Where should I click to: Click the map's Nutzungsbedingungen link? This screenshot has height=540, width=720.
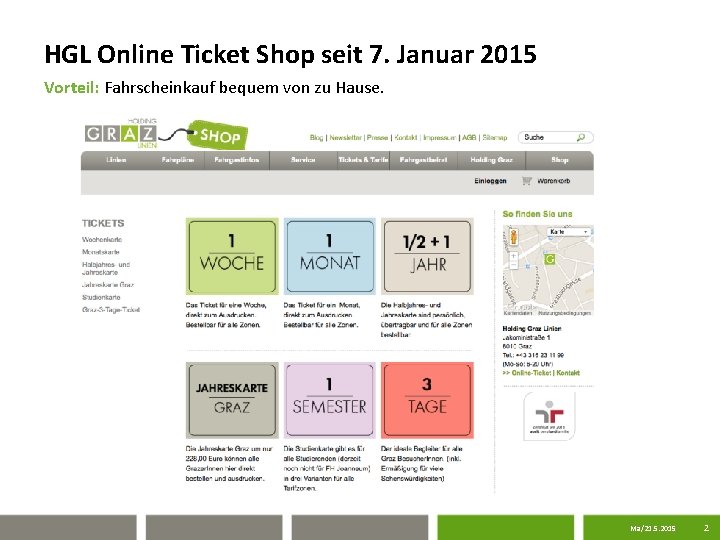(564, 313)
